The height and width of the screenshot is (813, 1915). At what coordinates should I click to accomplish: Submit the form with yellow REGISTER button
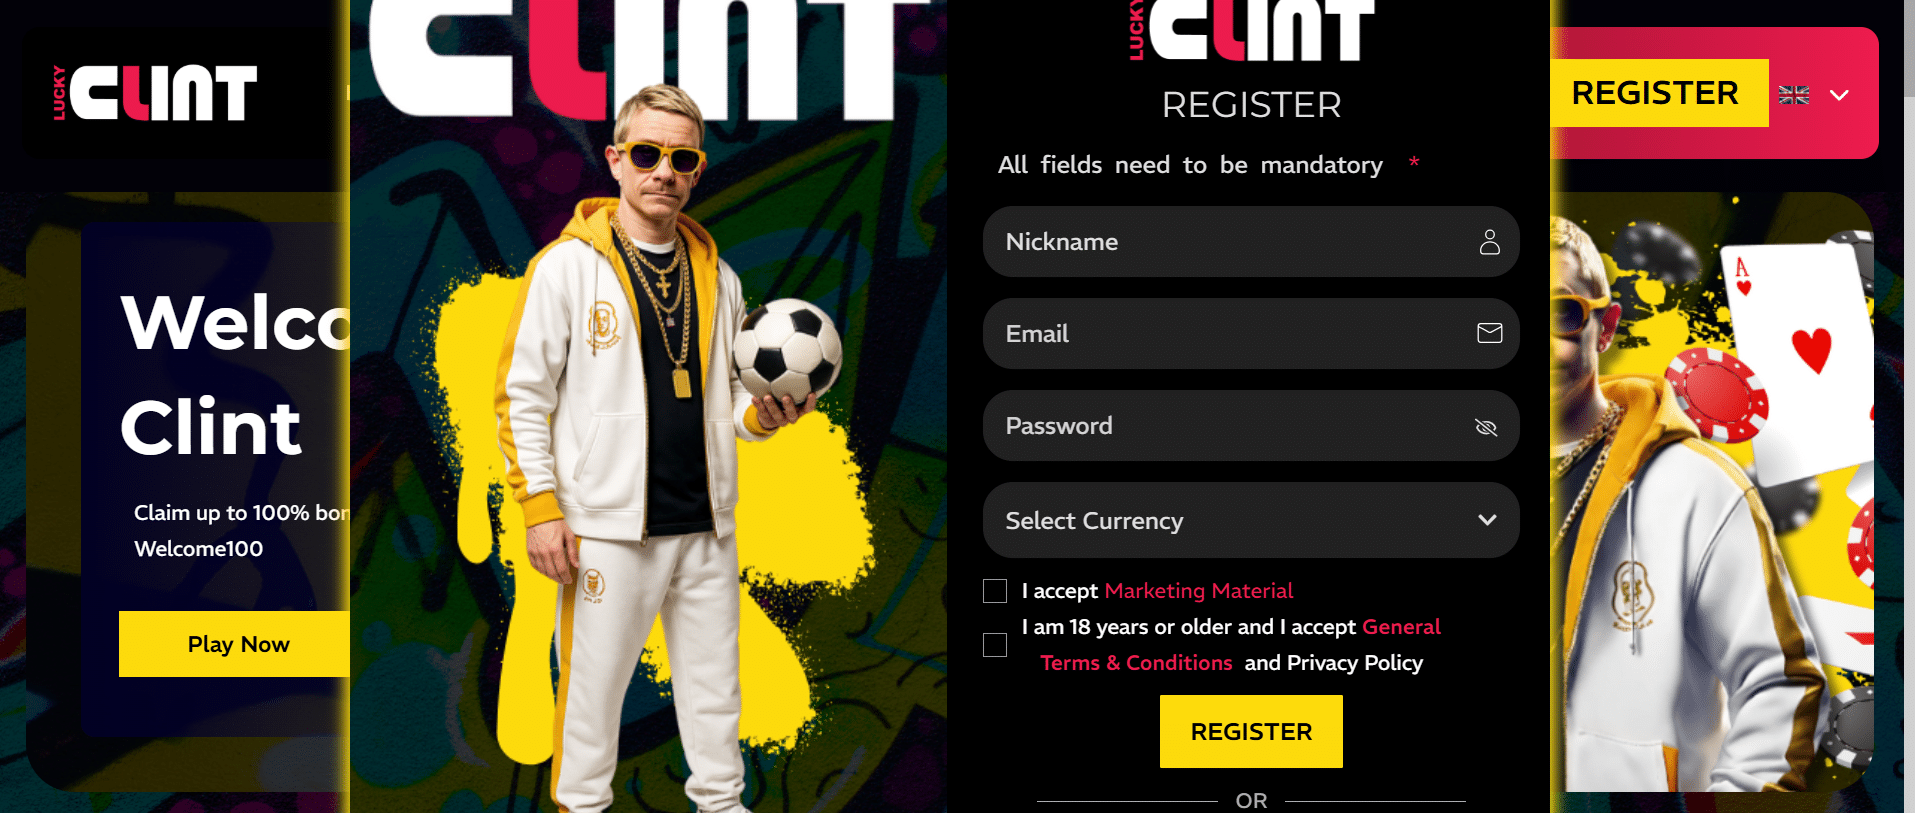click(1251, 732)
